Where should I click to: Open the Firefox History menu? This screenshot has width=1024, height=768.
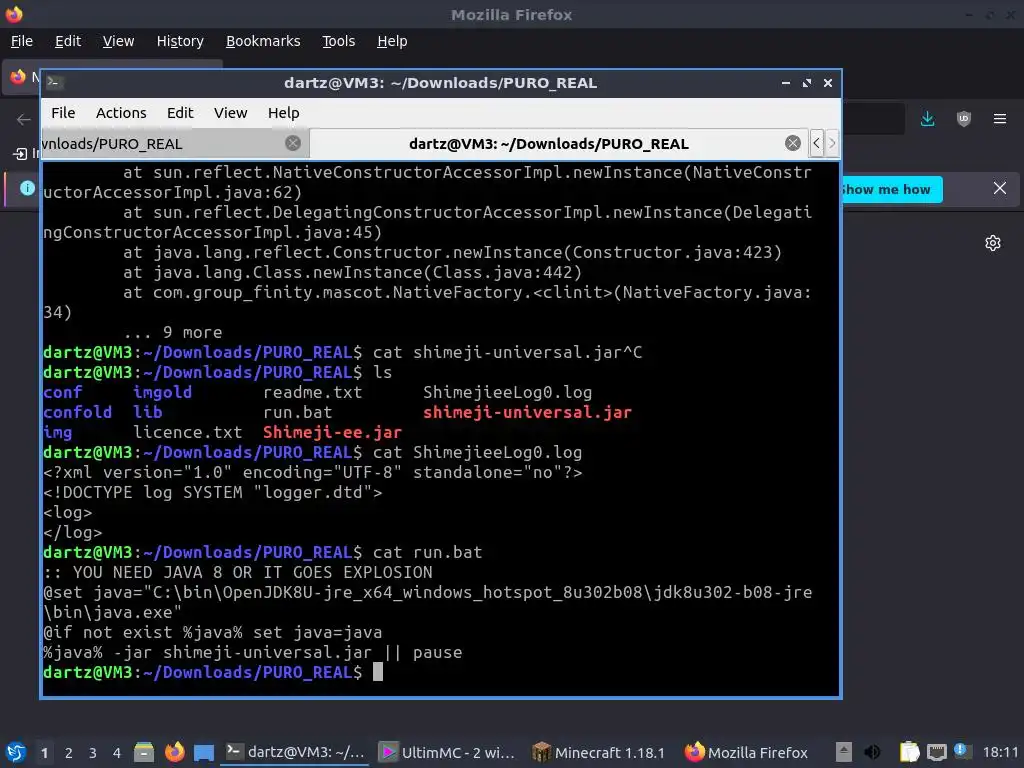(180, 41)
